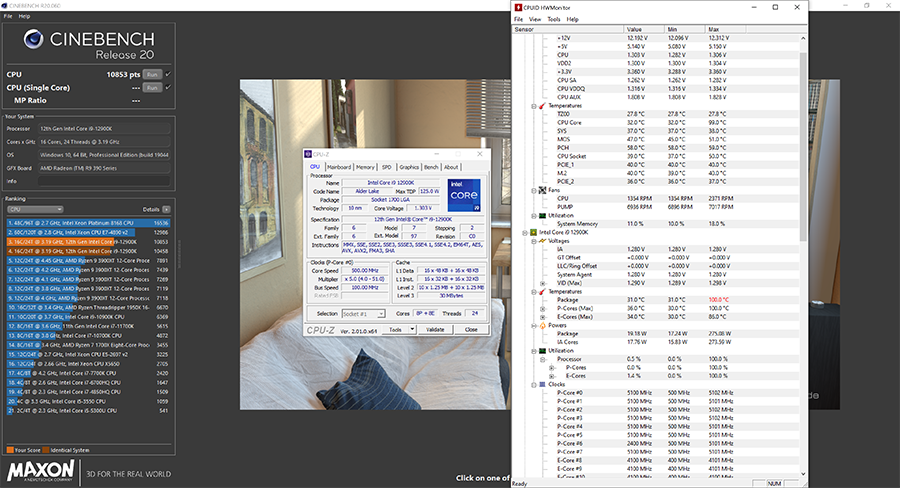Click the Cinebench title bar app icon

point(4,5)
